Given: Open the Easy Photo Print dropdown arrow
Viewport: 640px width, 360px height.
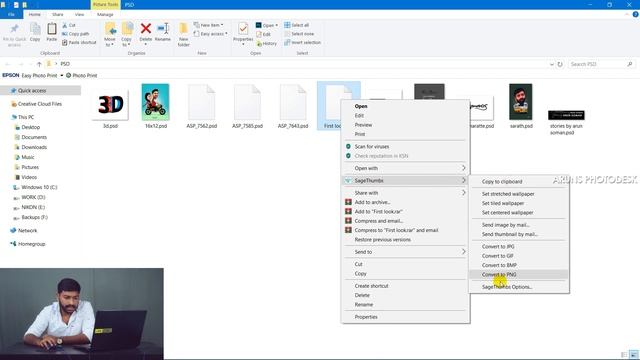Looking at the screenshot, I should coord(62,76).
